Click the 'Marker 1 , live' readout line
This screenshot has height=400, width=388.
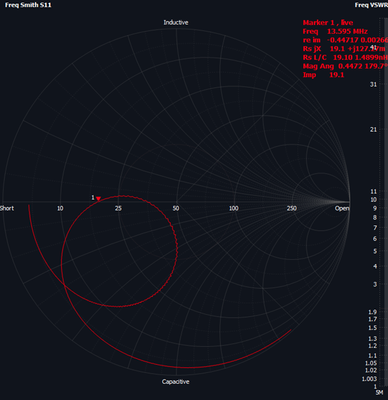point(328,23)
